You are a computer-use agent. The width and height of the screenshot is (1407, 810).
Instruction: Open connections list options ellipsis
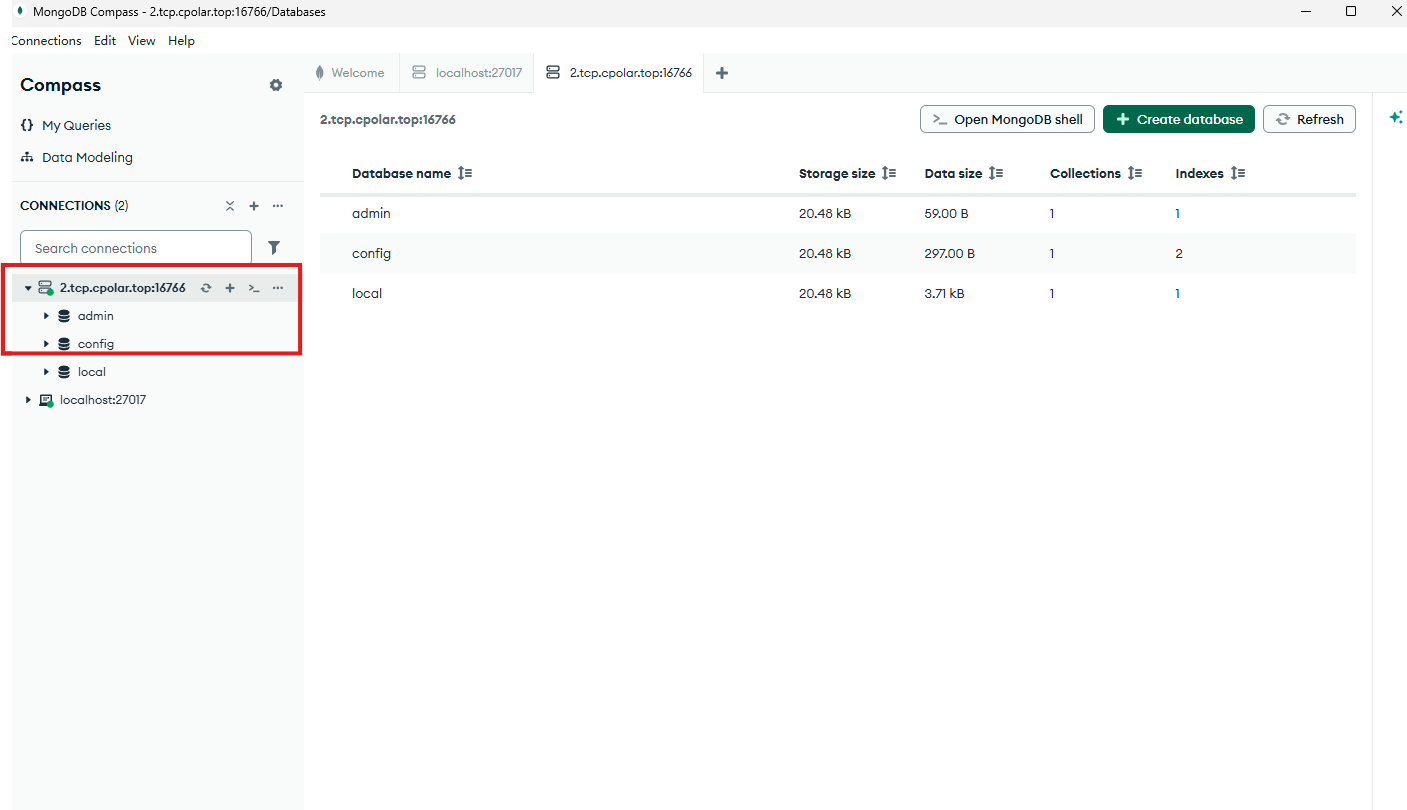pyautogui.click(x=278, y=206)
